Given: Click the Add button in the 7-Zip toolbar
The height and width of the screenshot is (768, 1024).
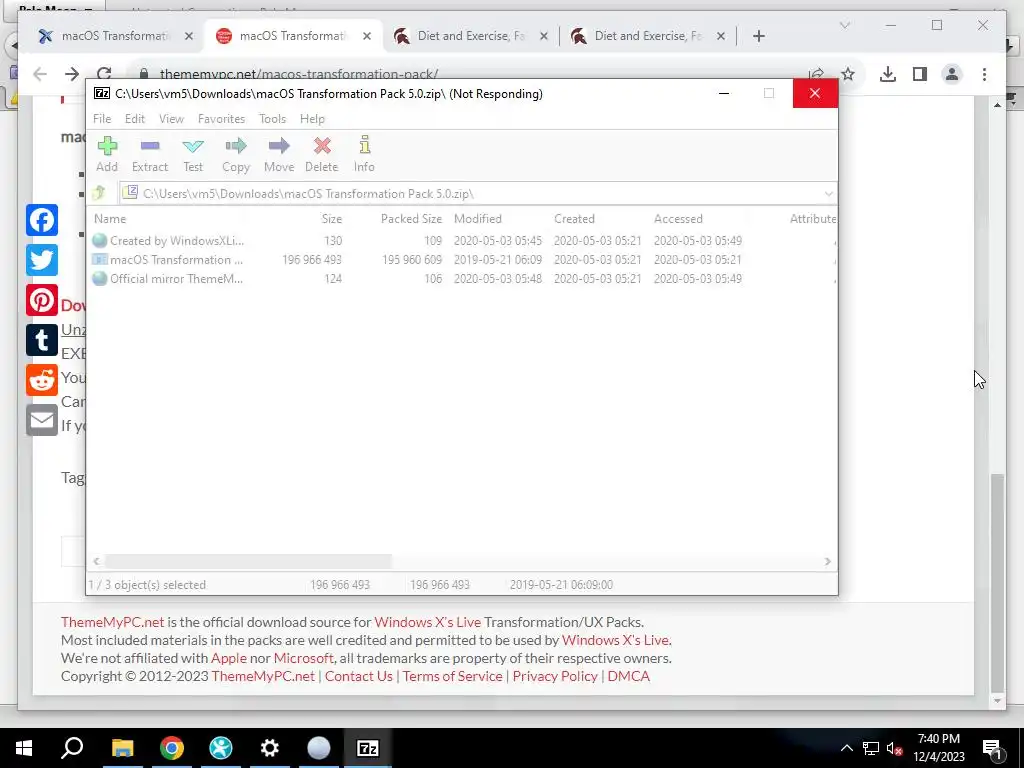Looking at the screenshot, I should [x=107, y=154].
